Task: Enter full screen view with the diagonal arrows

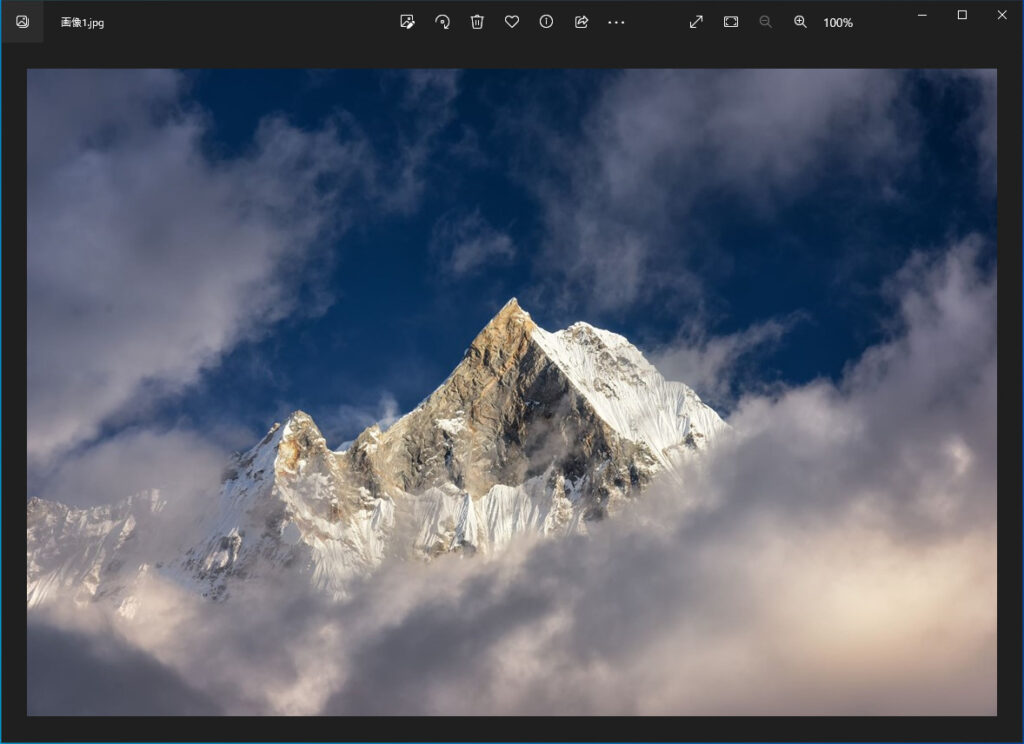Action: (x=696, y=22)
